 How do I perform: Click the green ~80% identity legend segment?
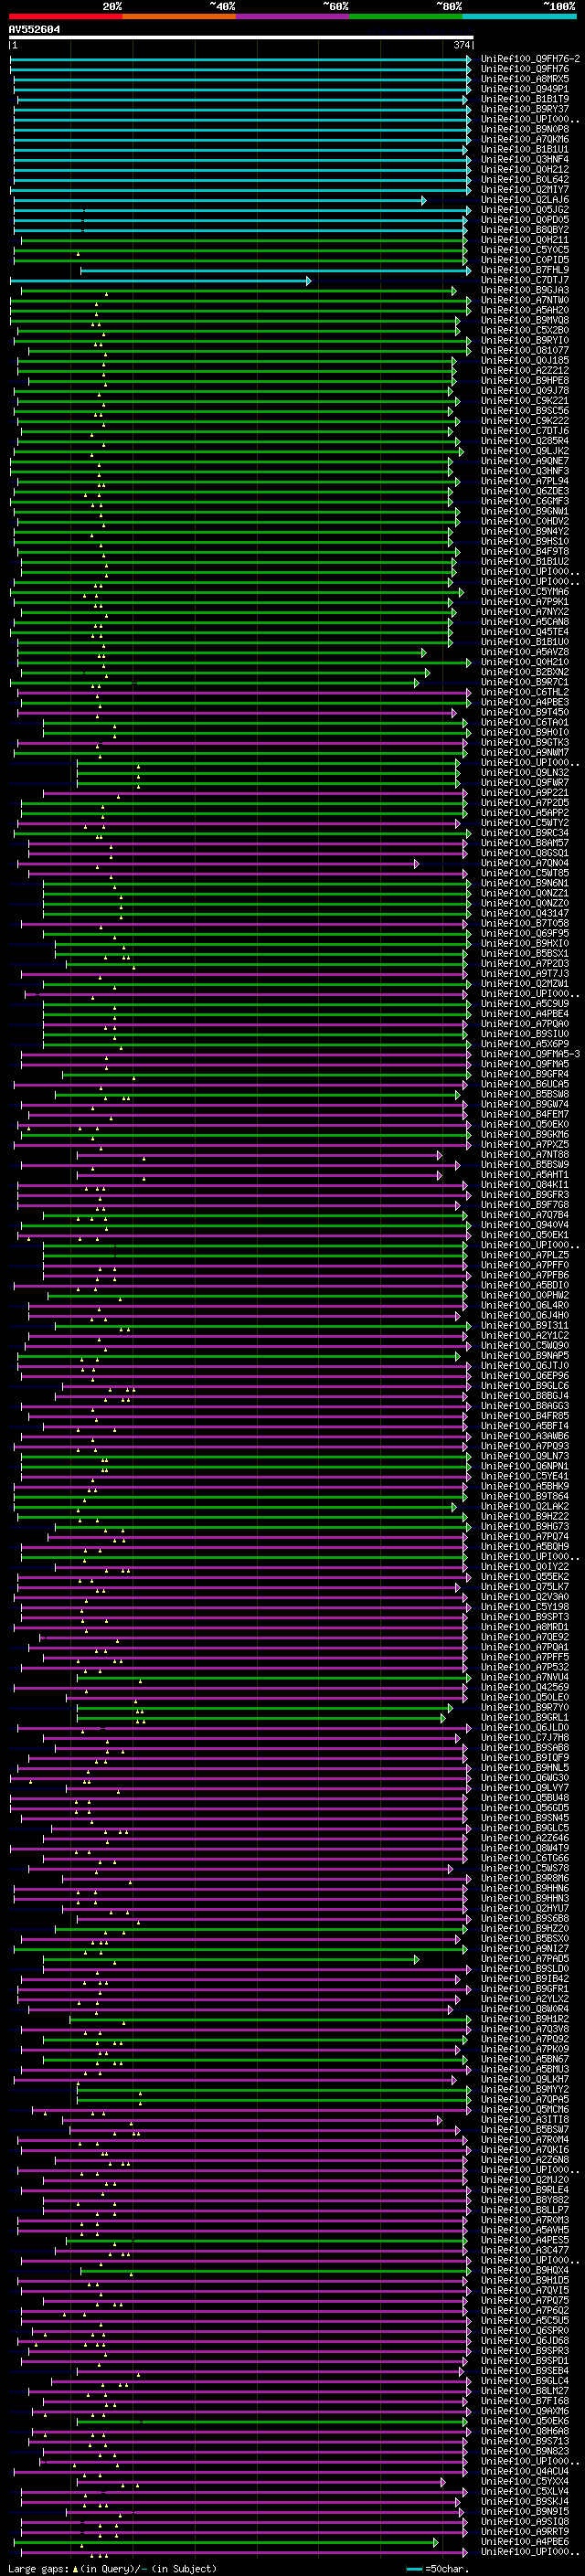pos(406,17)
